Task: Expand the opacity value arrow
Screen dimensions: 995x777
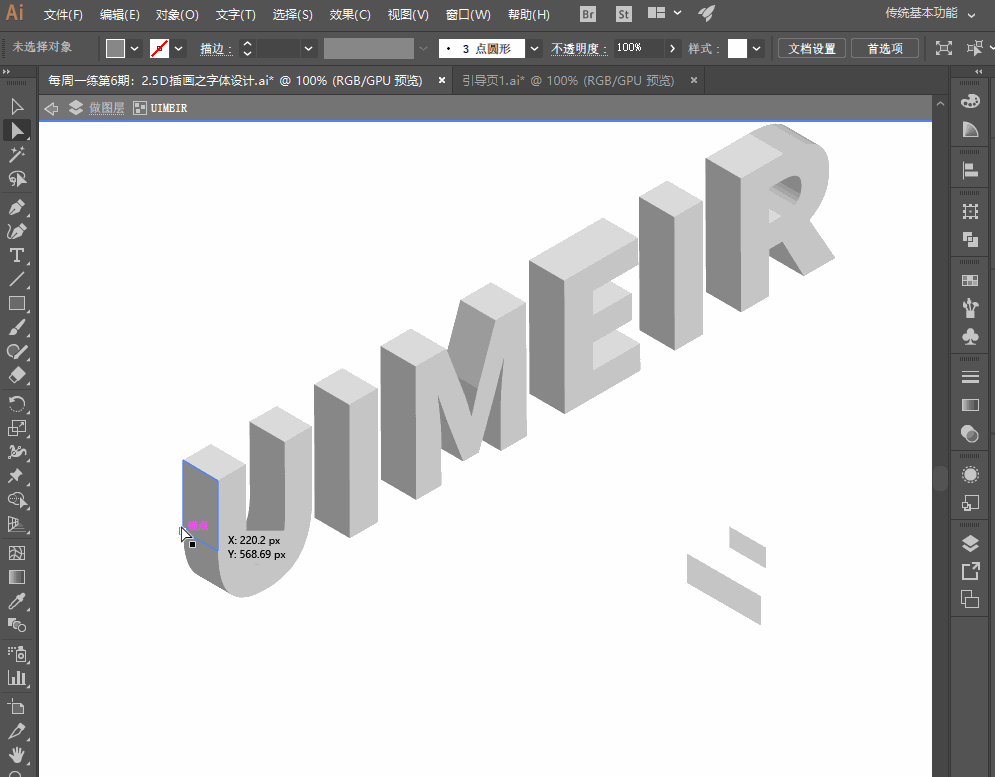Action: (673, 48)
